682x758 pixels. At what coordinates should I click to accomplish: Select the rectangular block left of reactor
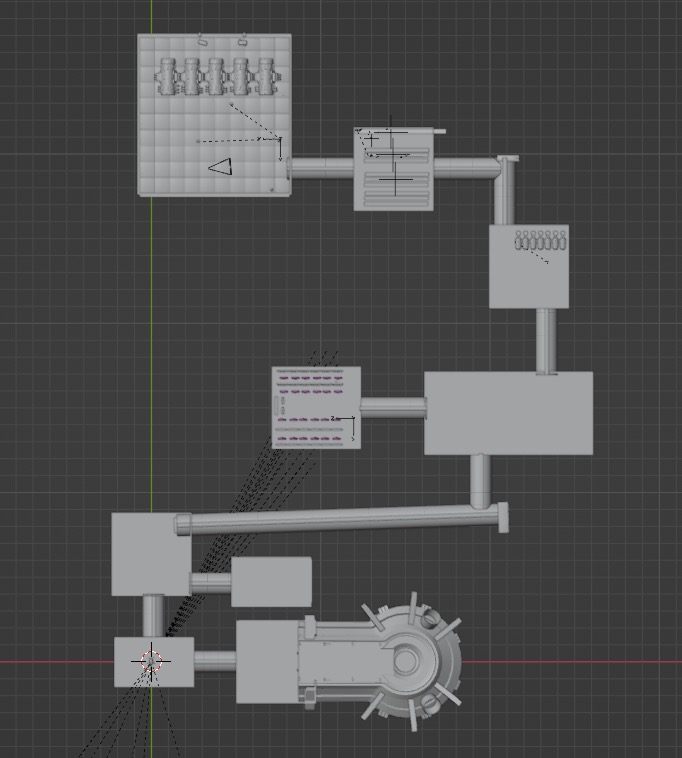[267, 662]
